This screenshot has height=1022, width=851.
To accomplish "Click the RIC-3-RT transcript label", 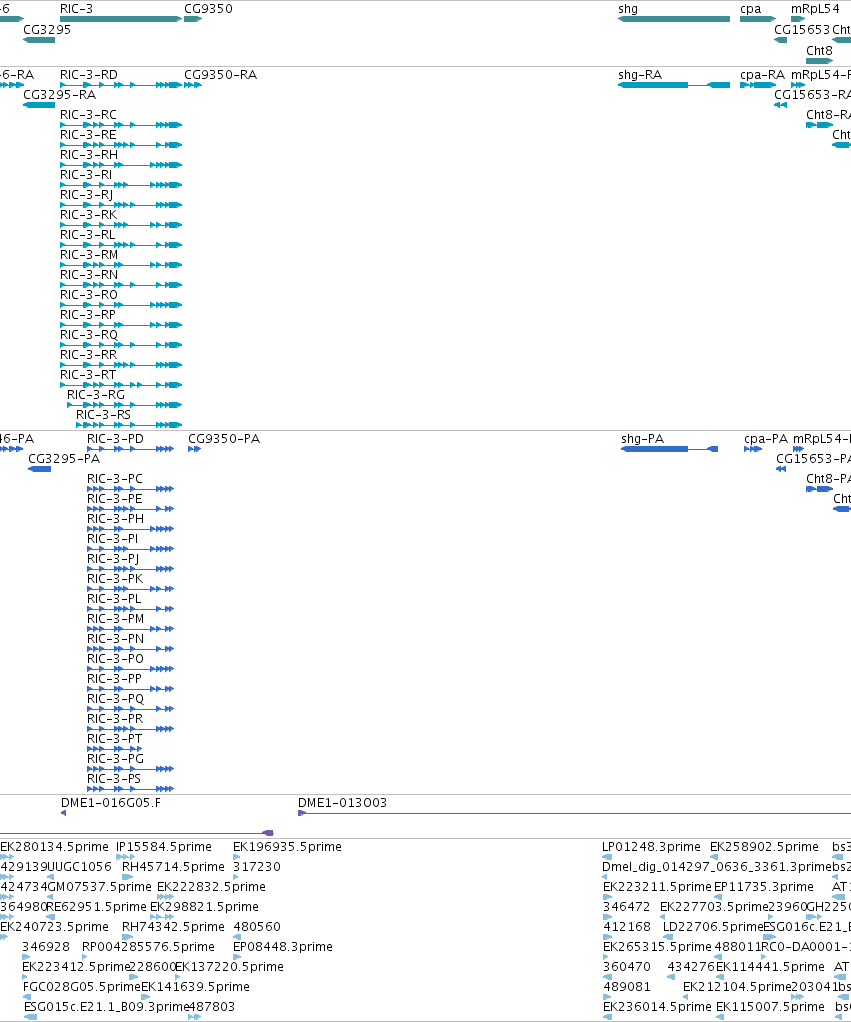I will 88,375.
